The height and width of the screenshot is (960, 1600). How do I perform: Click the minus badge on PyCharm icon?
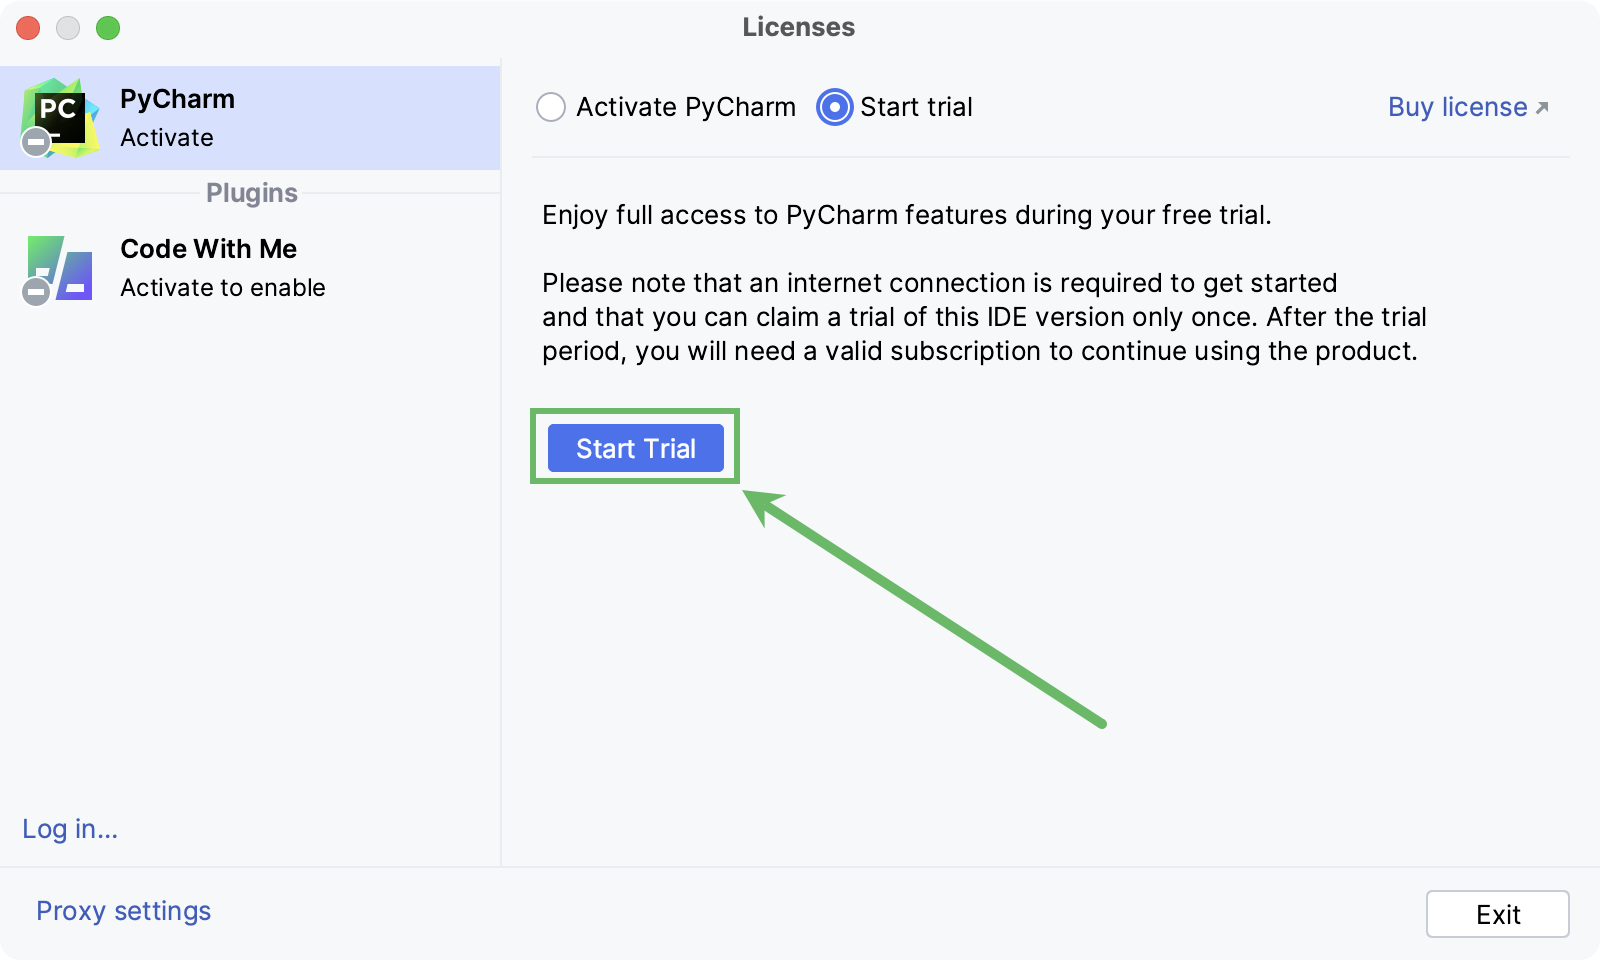[x=36, y=142]
